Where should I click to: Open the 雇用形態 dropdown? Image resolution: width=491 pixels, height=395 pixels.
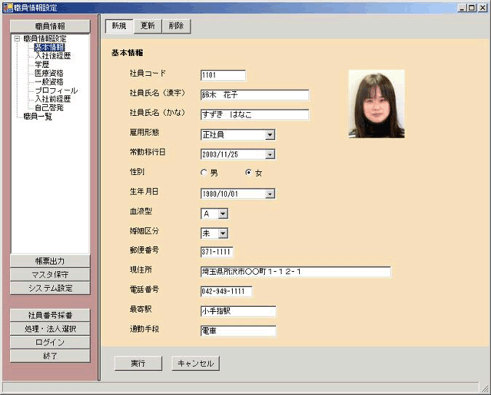270,135
